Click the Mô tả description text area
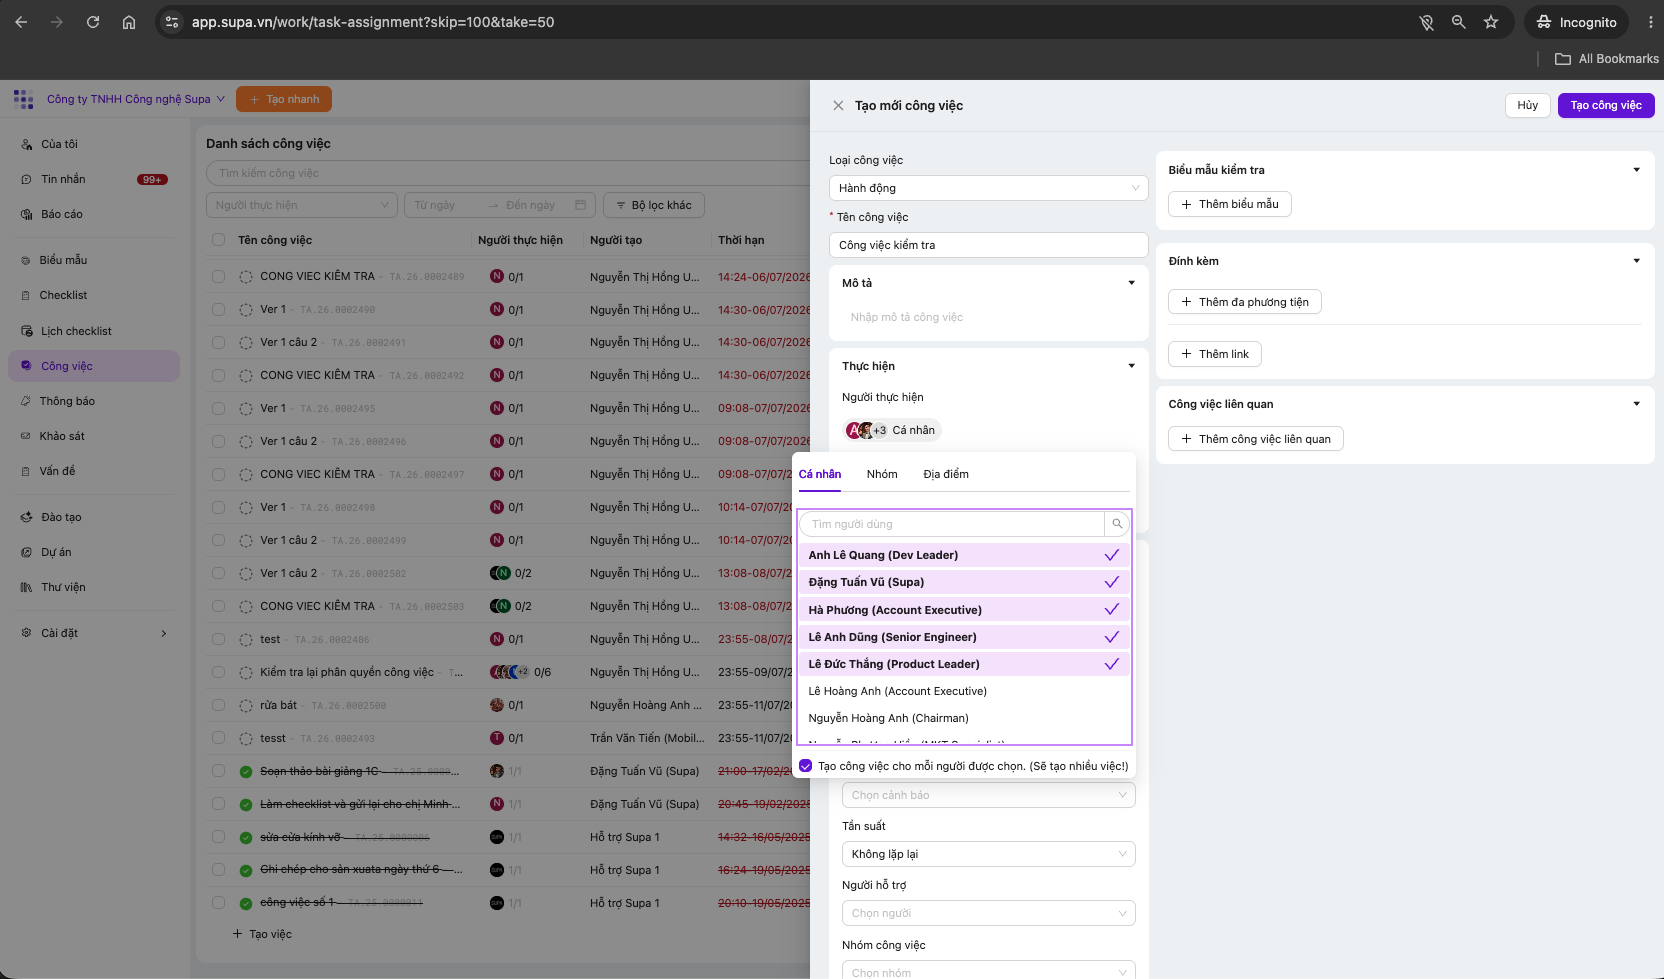 coord(988,317)
